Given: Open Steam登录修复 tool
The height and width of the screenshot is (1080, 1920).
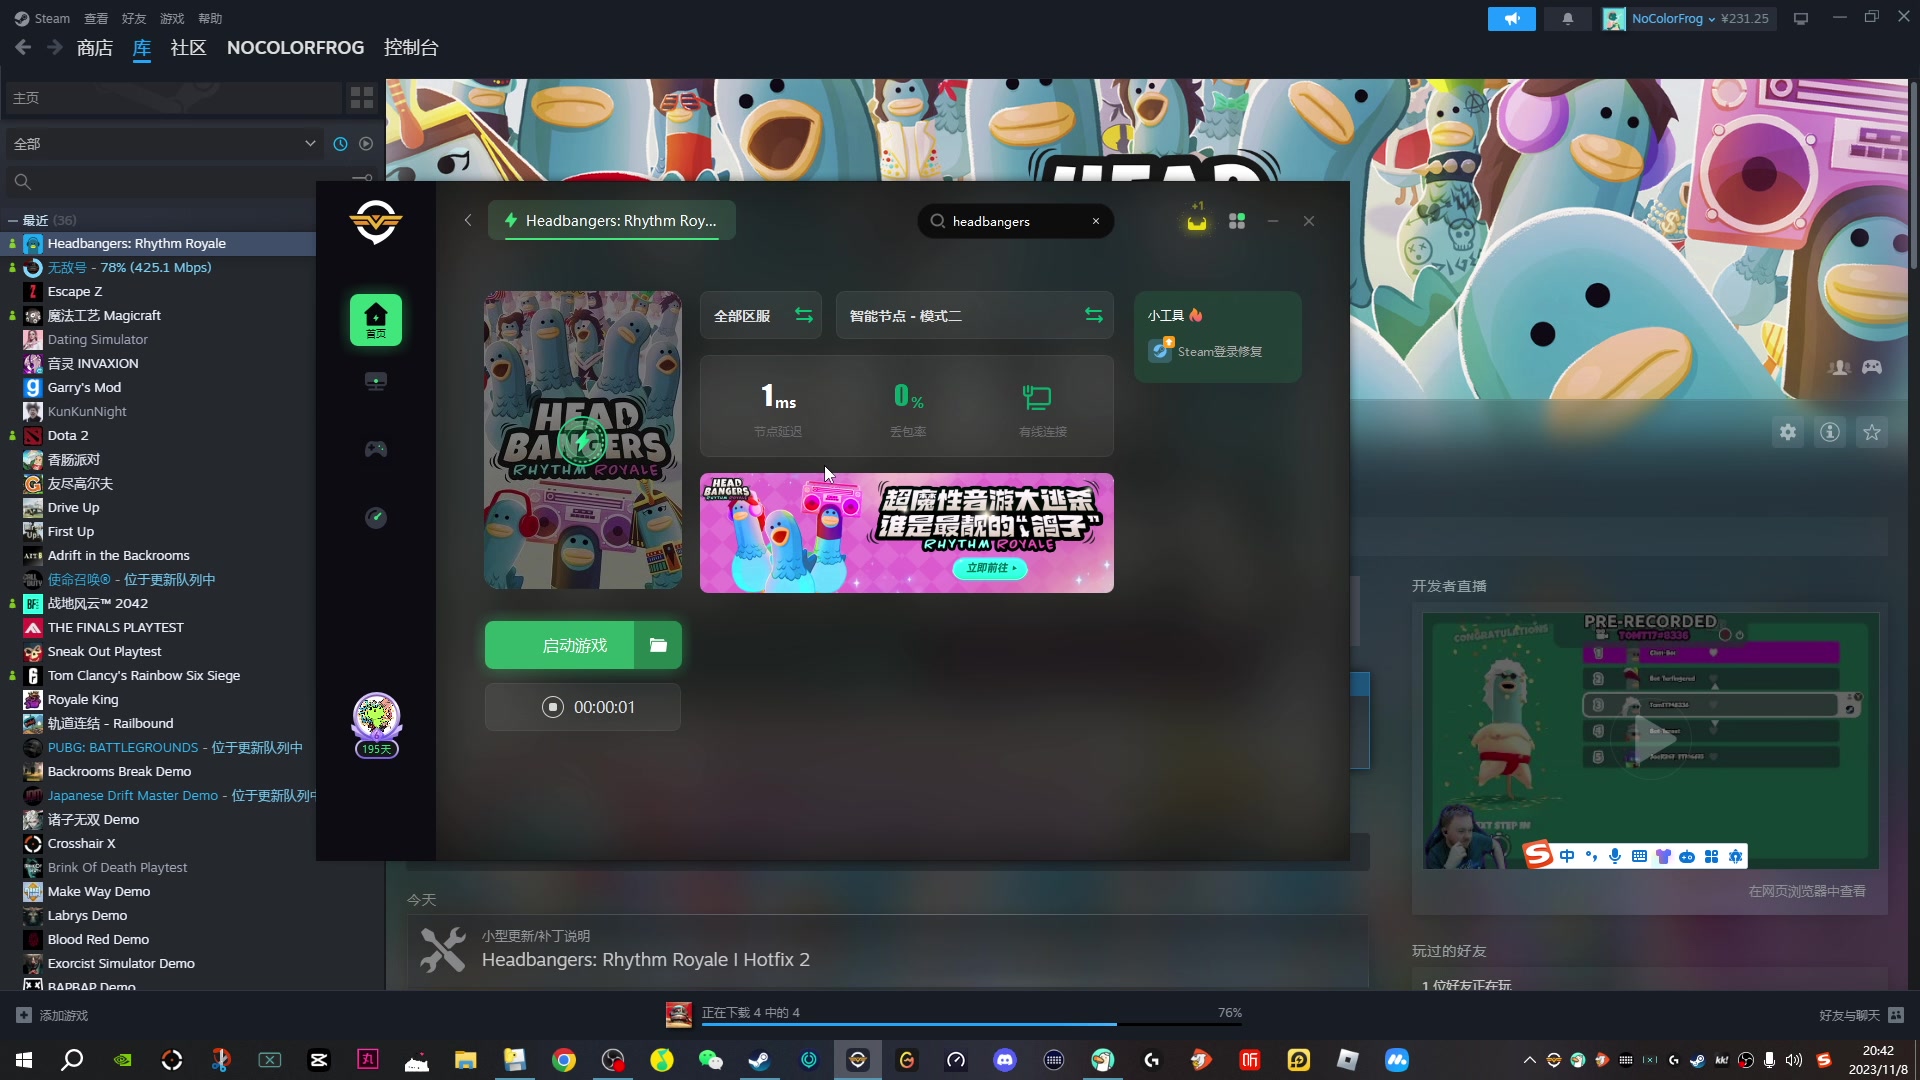Looking at the screenshot, I should coord(1206,351).
